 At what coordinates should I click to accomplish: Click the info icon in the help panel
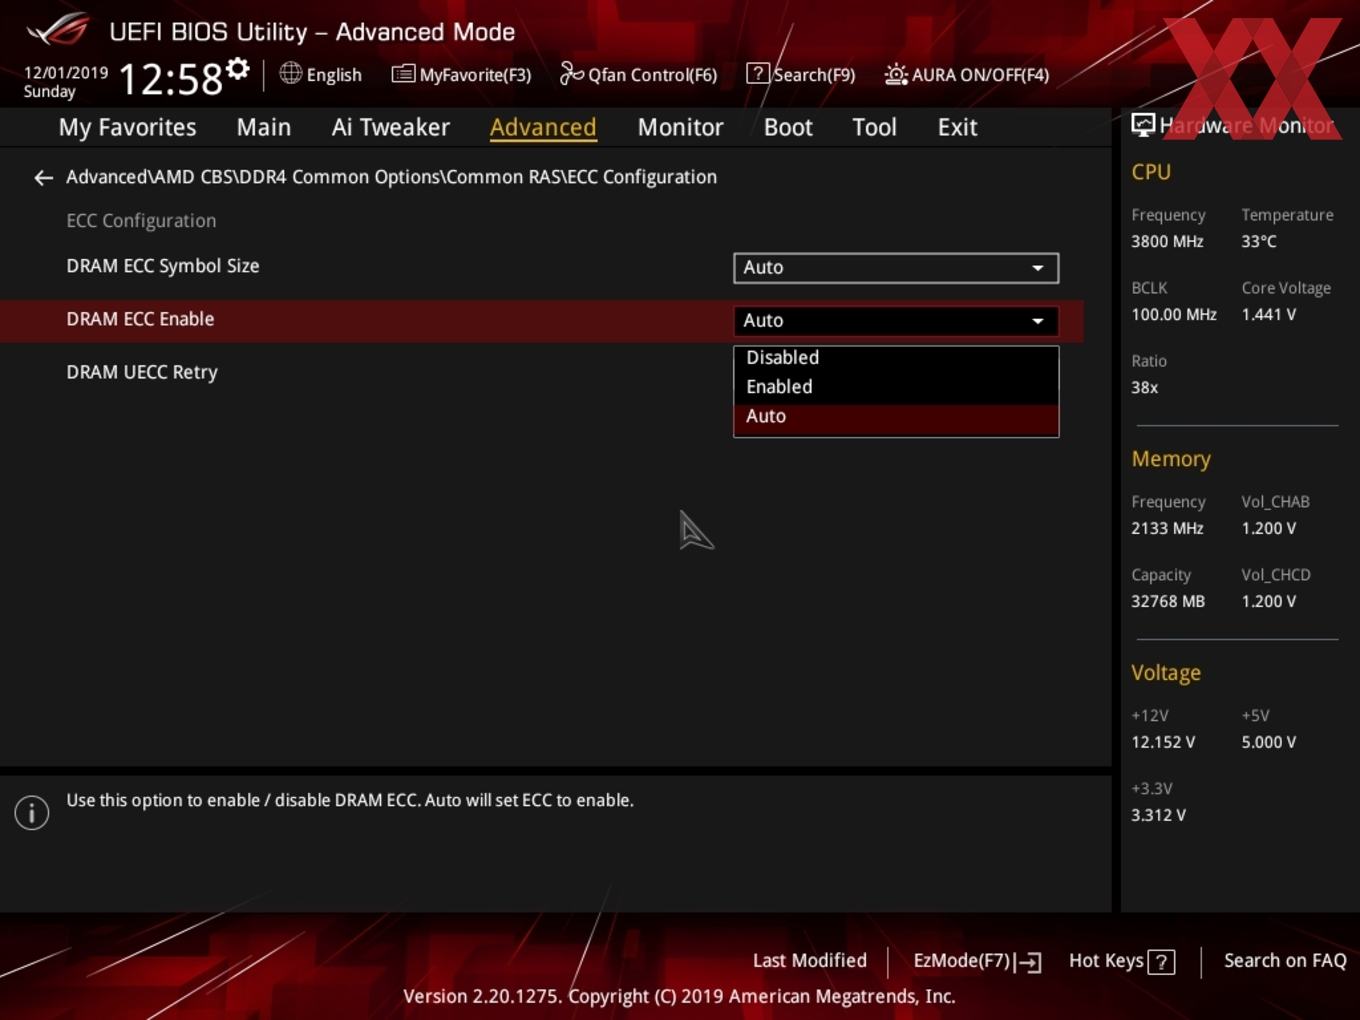click(x=32, y=812)
